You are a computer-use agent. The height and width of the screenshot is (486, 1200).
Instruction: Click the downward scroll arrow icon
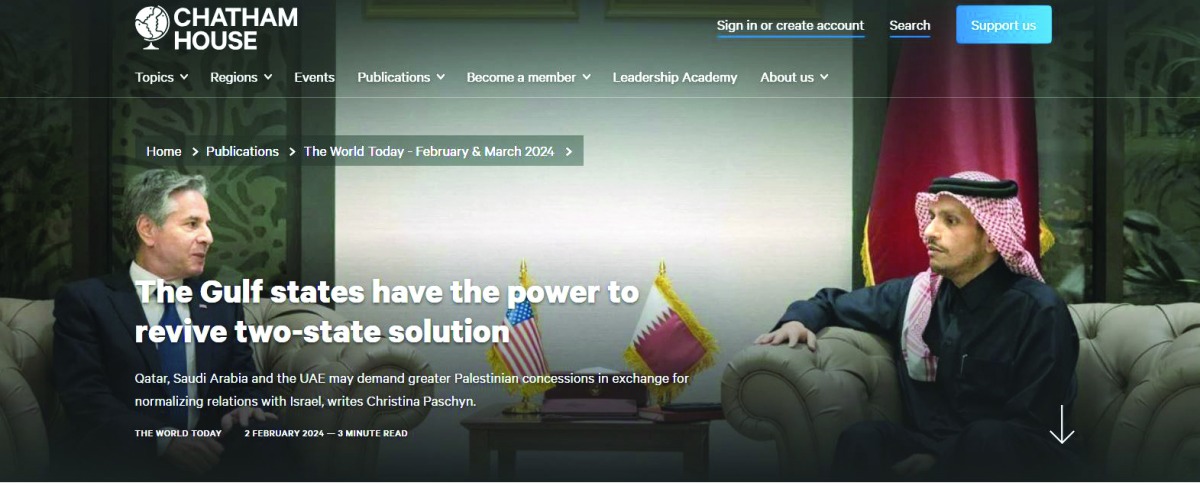point(1061,424)
